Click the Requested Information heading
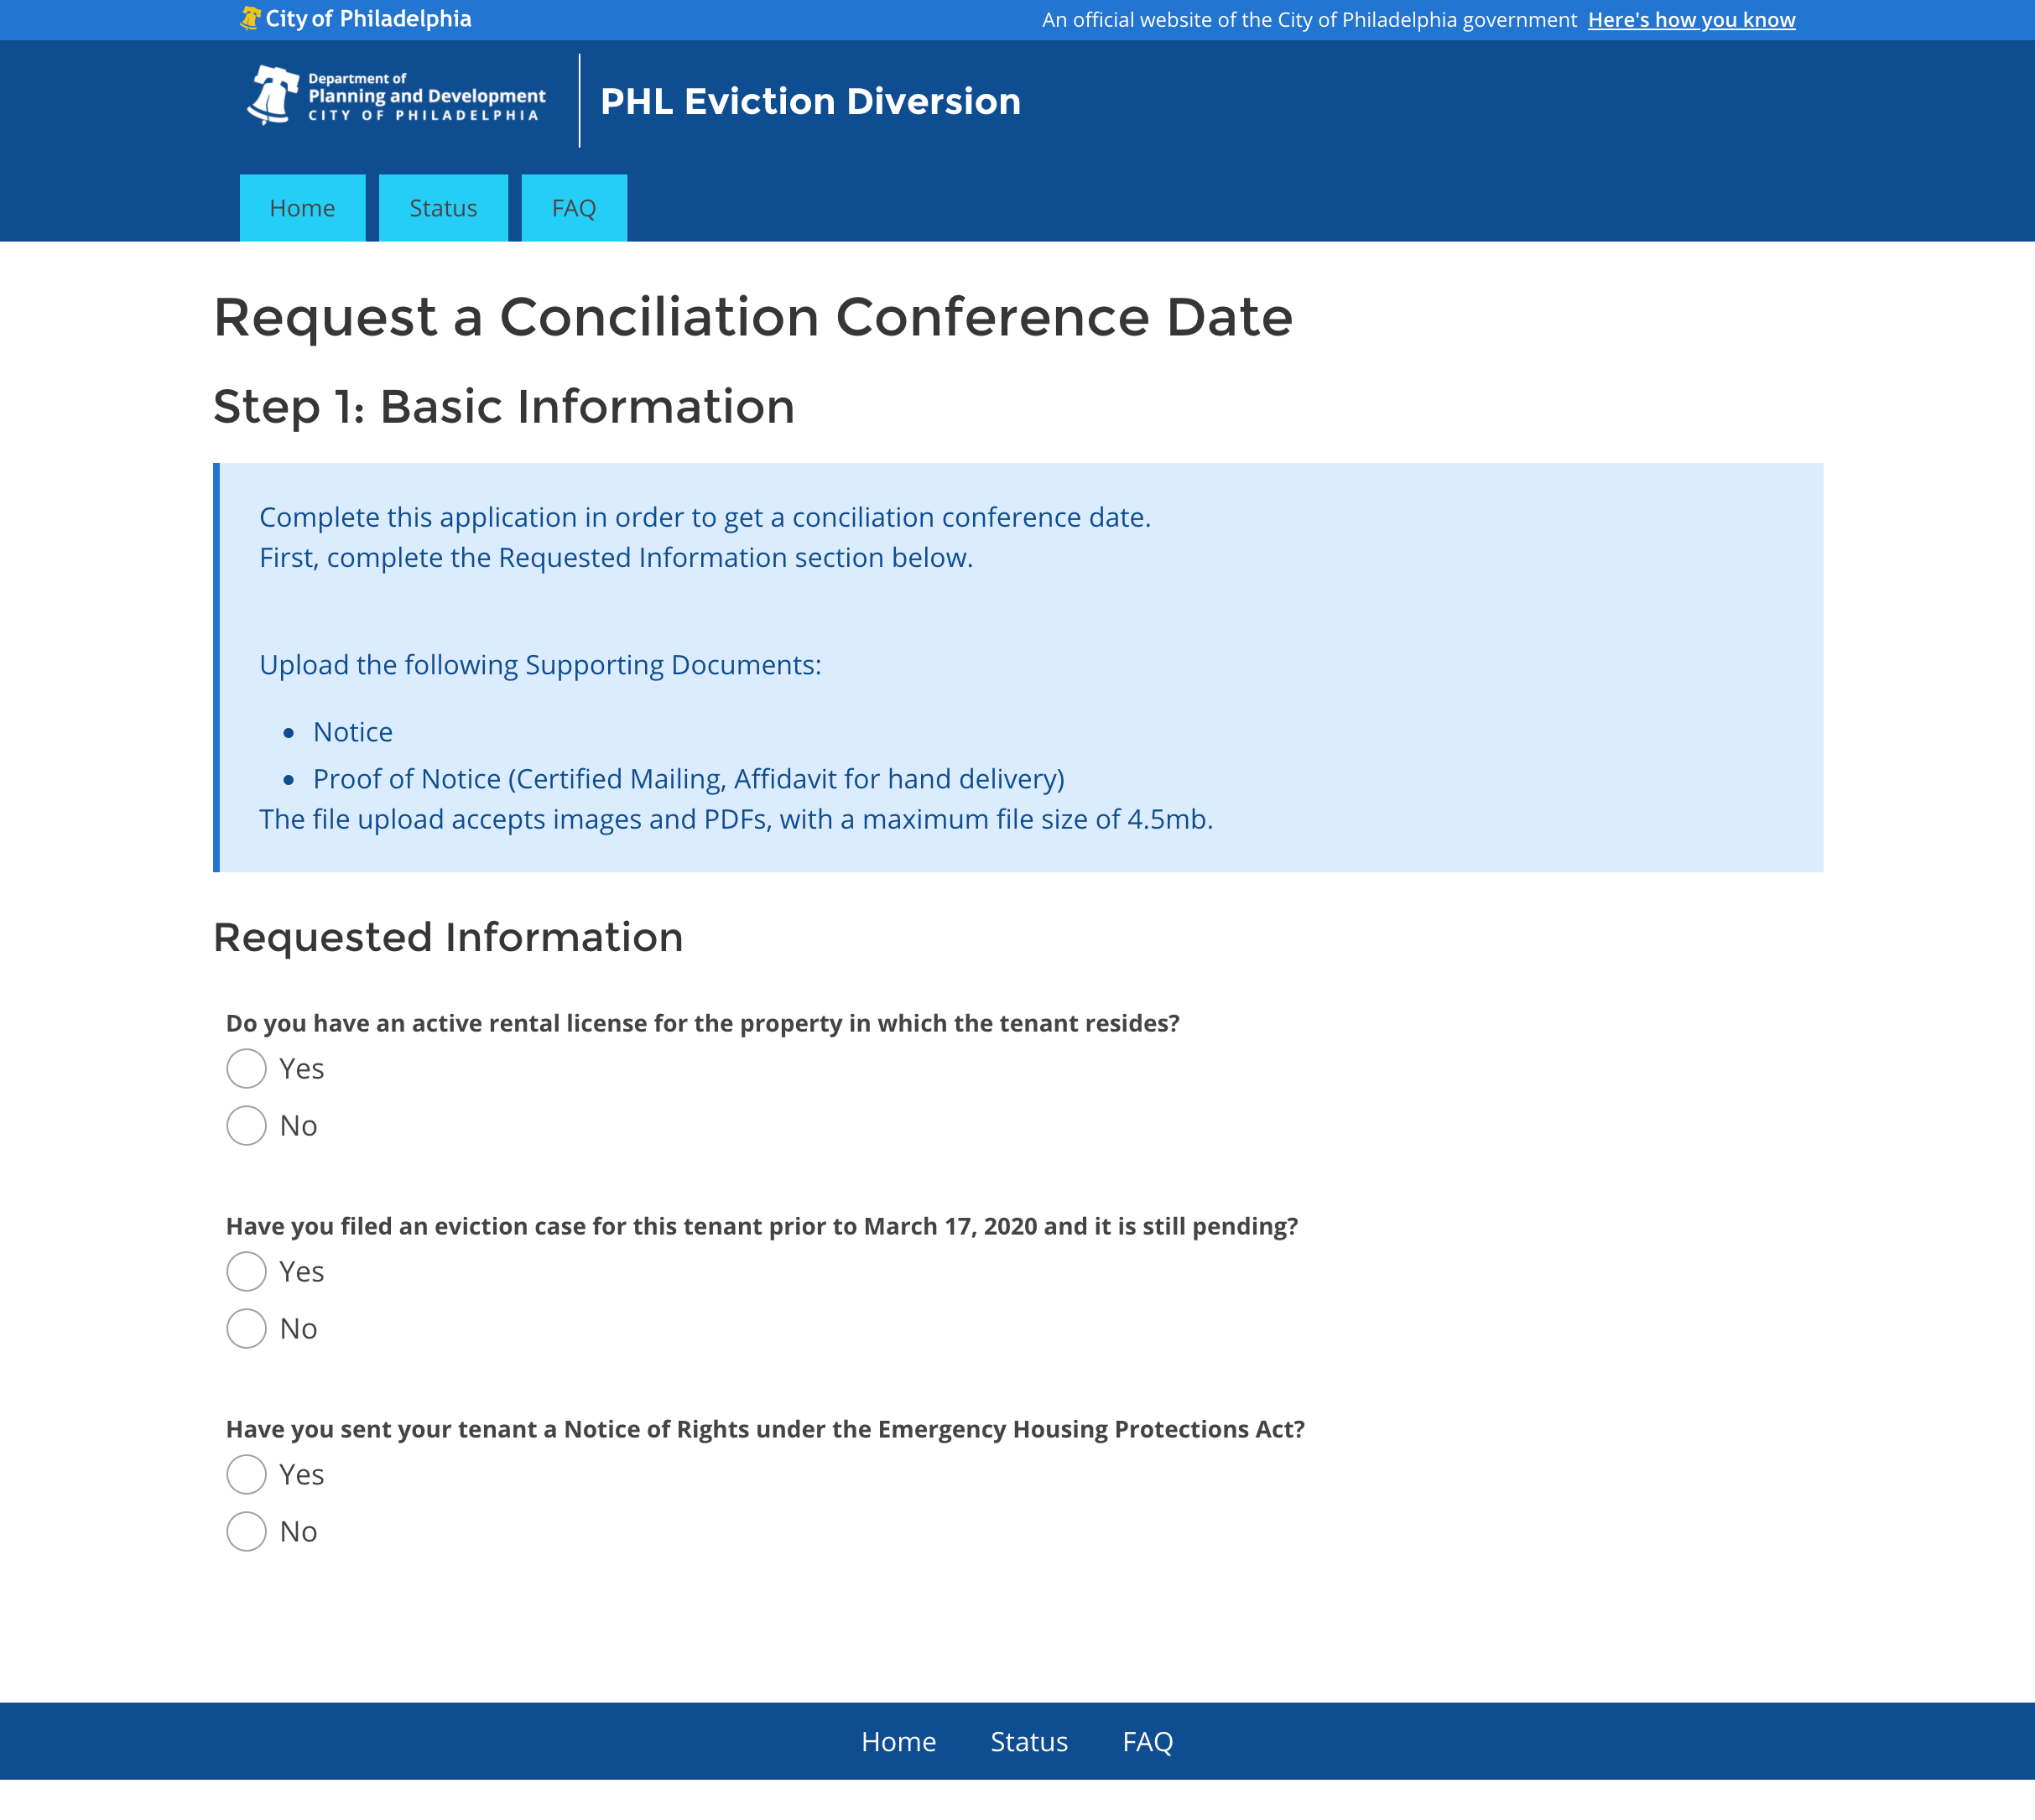Screen dimensions: 2035x1820 [x=448, y=937]
